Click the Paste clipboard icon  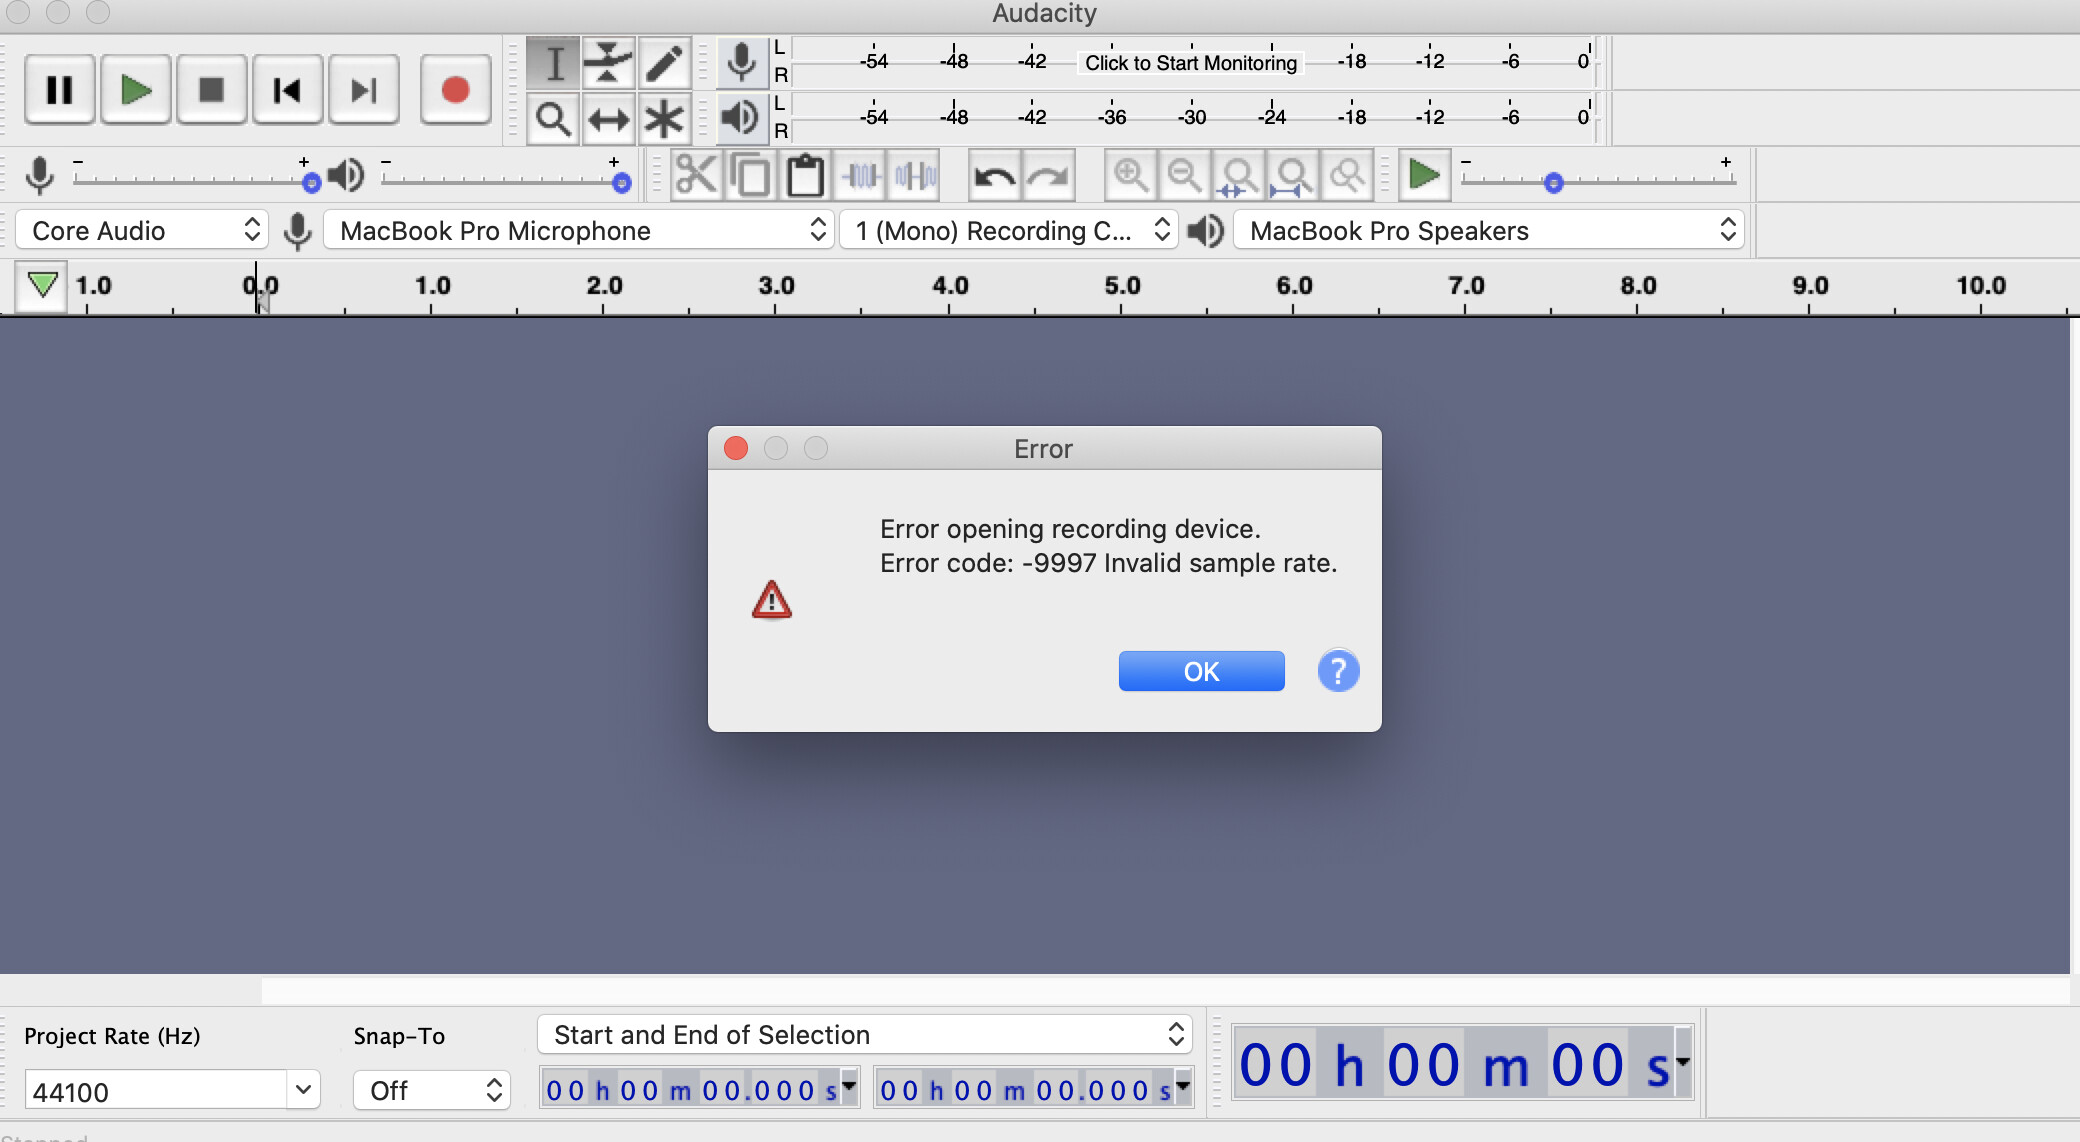click(805, 176)
